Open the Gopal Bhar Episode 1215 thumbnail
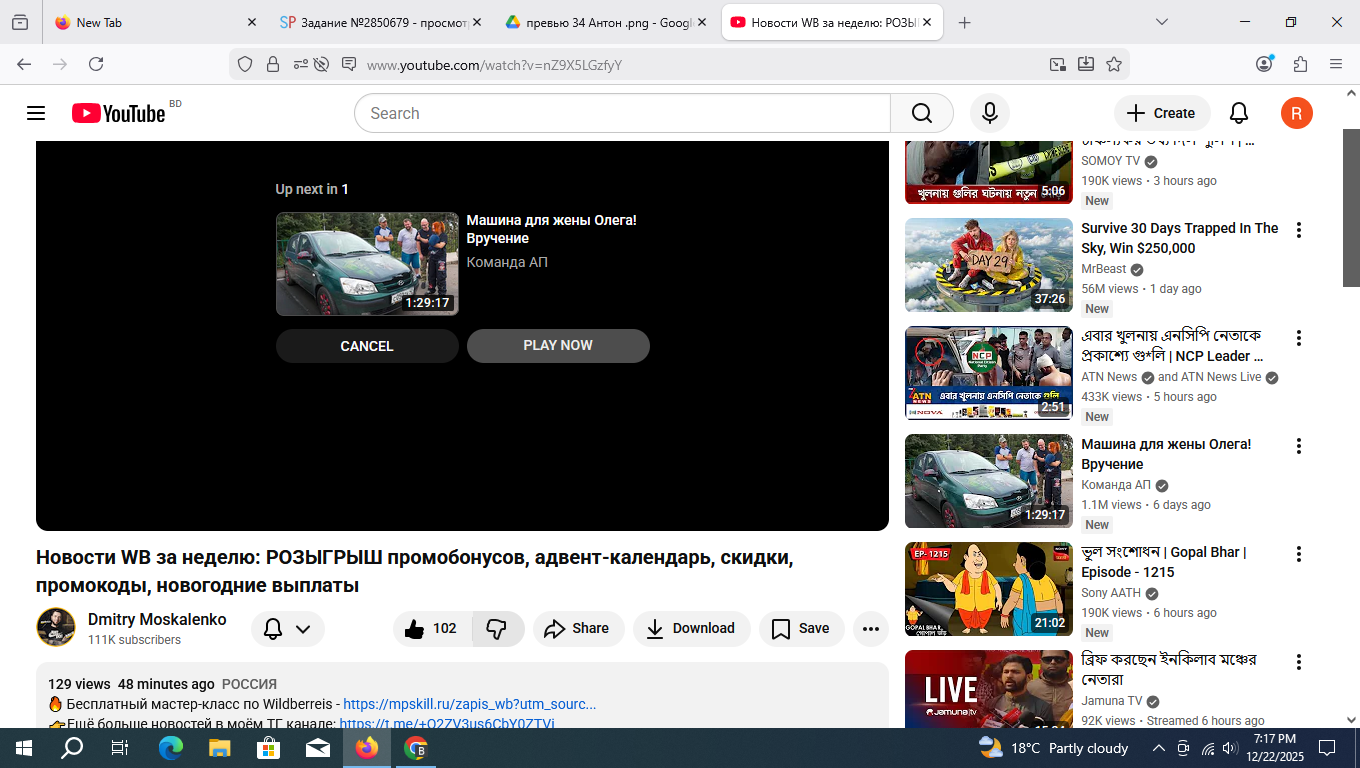This screenshot has width=1360, height=768. (989, 589)
